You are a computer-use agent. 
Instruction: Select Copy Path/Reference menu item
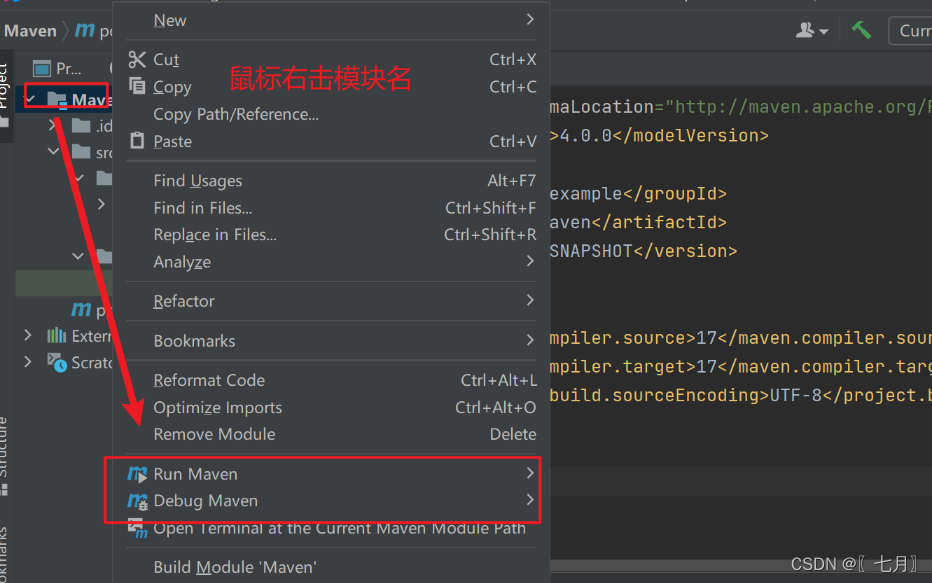coord(331,114)
